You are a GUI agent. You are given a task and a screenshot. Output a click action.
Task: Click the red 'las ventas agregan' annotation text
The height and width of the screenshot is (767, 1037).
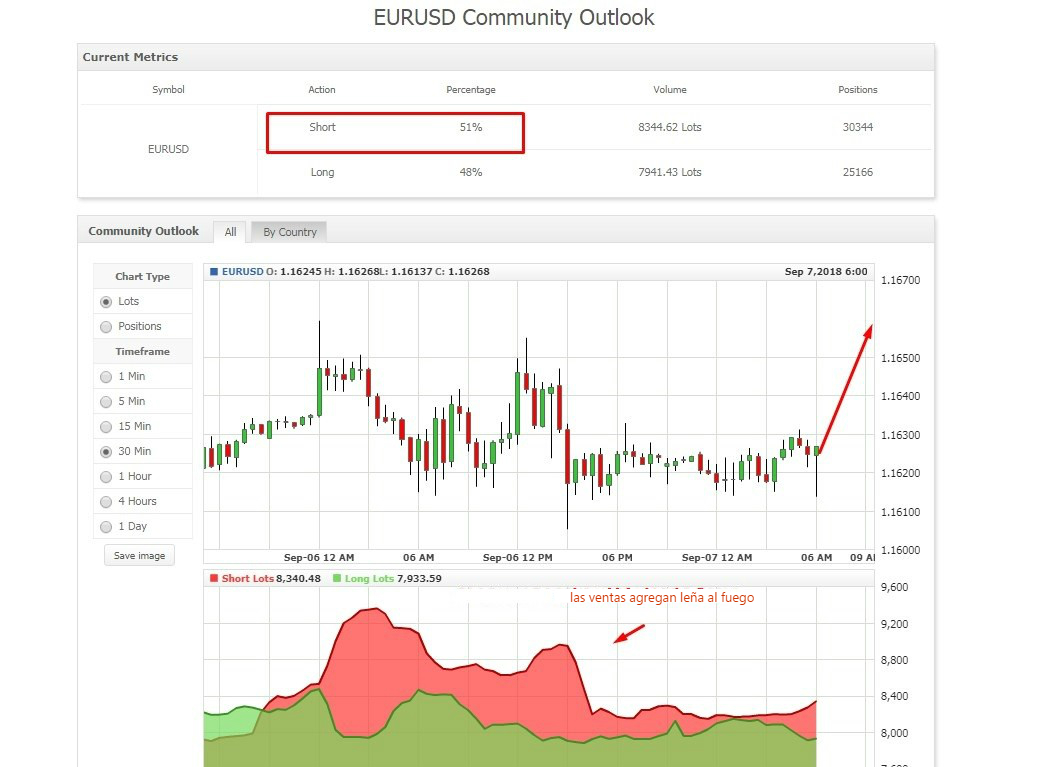(661, 598)
